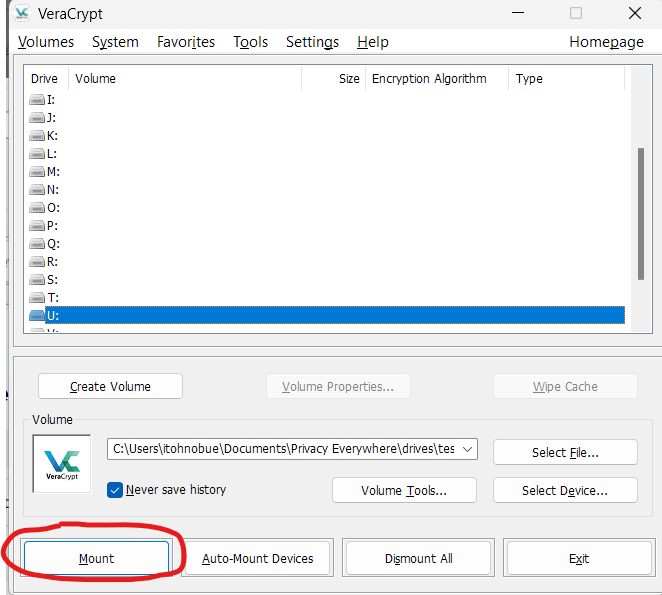Image resolution: width=662 pixels, height=595 pixels.
Task: Click the Encryption Algorithm column header
Action: [x=437, y=79]
